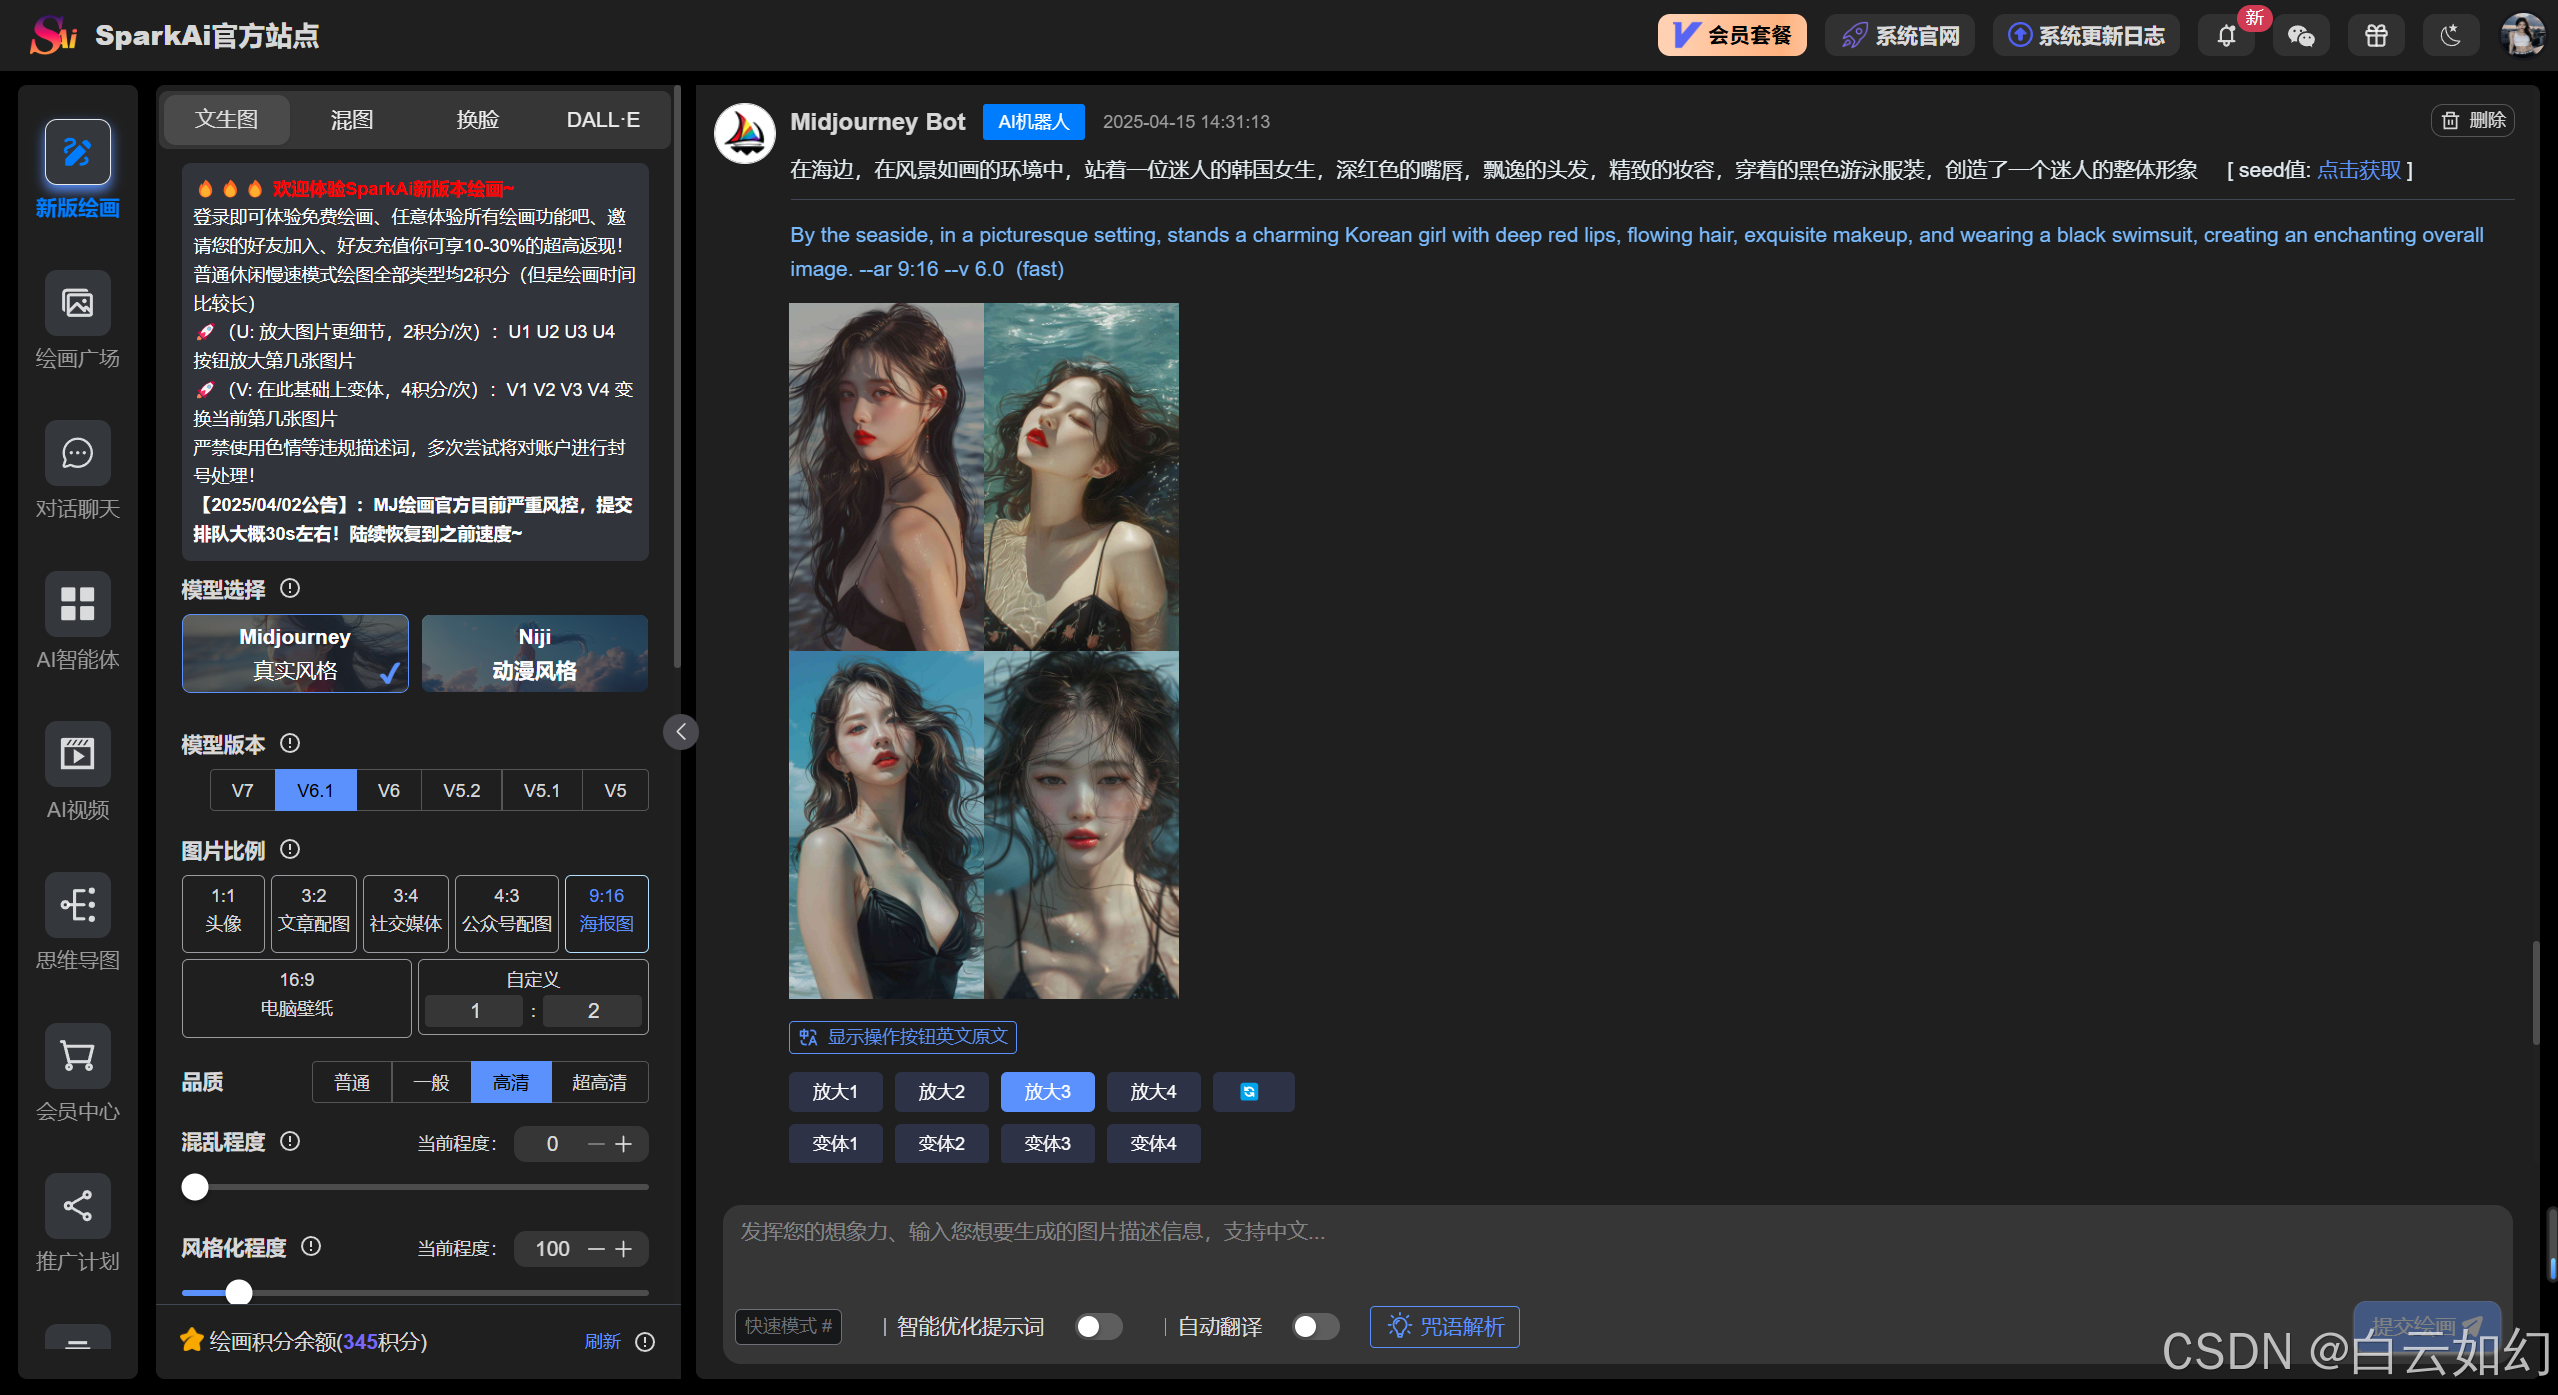Image resolution: width=2558 pixels, height=1395 pixels.
Task: Open the AI视频 video icon
Action: click(77, 754)
